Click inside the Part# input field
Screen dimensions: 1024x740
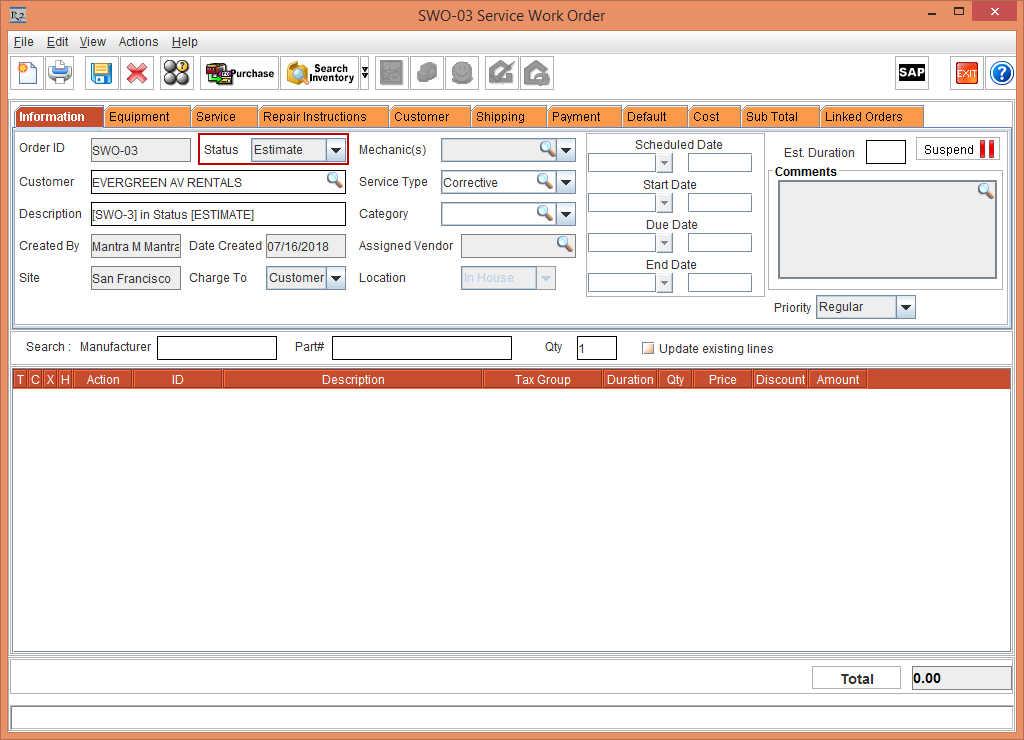coord(420,347)
